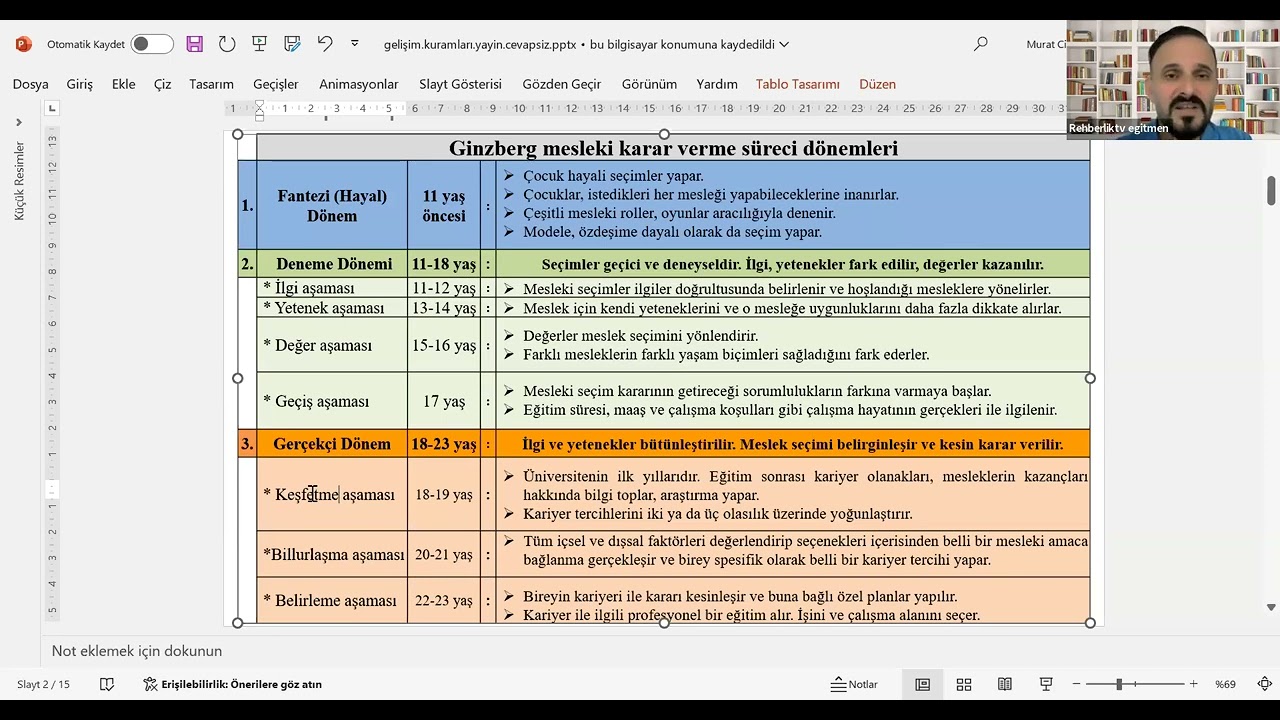This screenshot has height=720, width=1280.
Task: Open the Slayt Gösterisi tab
Action: tap(460, 84)
